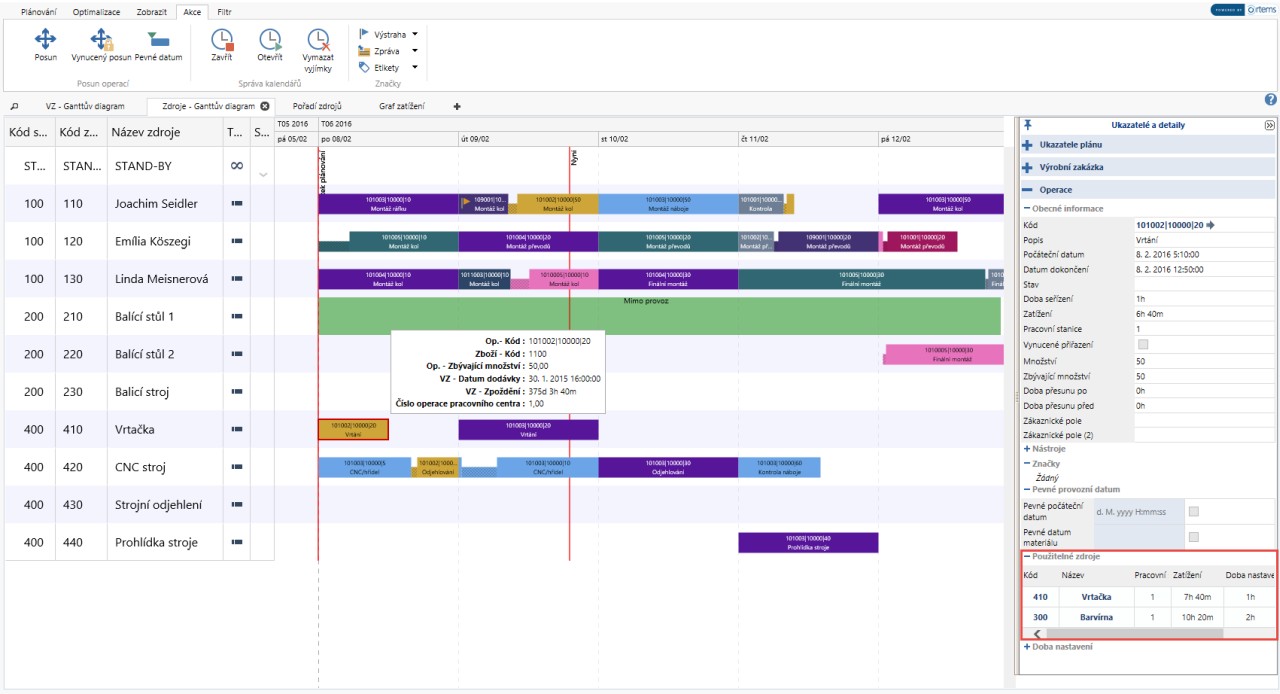Screen dimensions: 1280x694
Task: Select the pink Finální montáž bar on Balící stůl 2
Action: pyautogui.click(x=943, y=354)
